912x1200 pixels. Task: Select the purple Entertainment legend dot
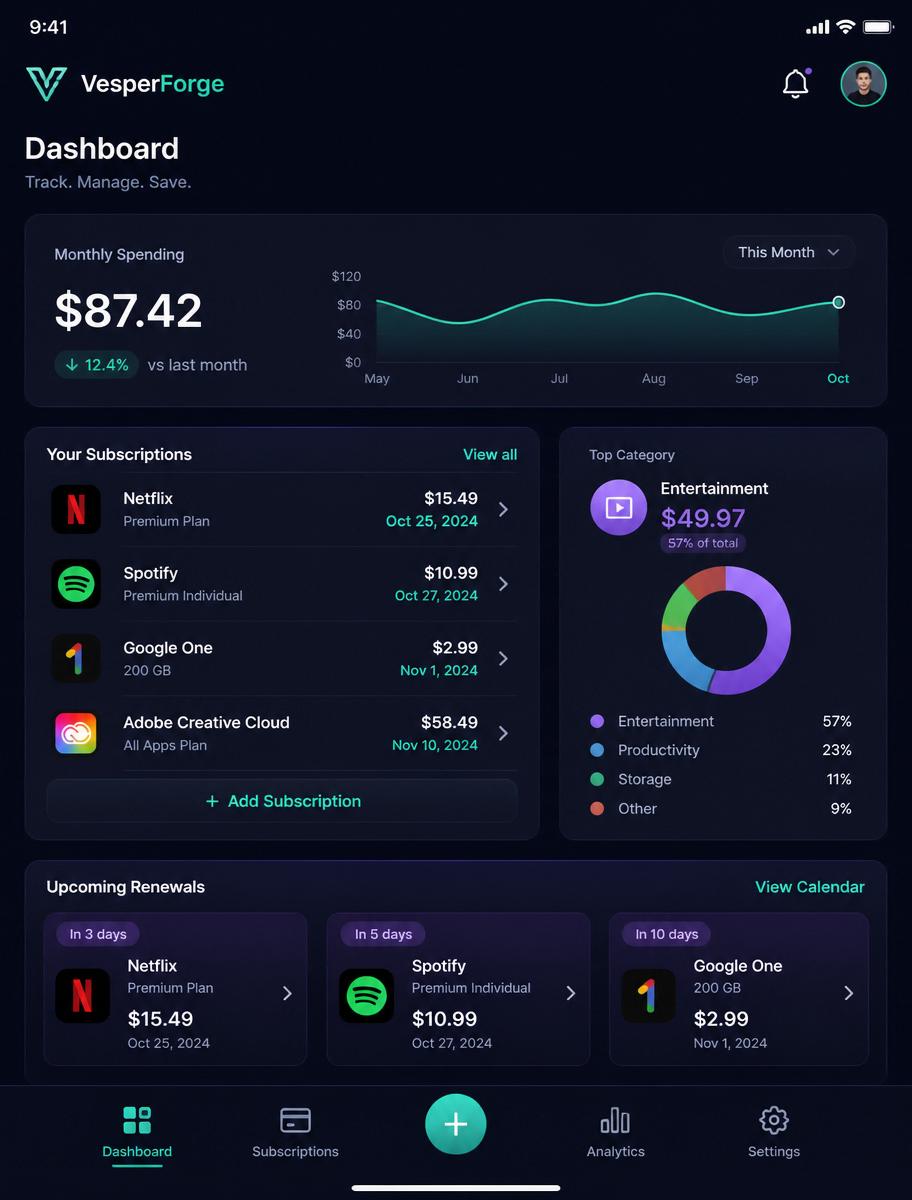coord(597,721)
